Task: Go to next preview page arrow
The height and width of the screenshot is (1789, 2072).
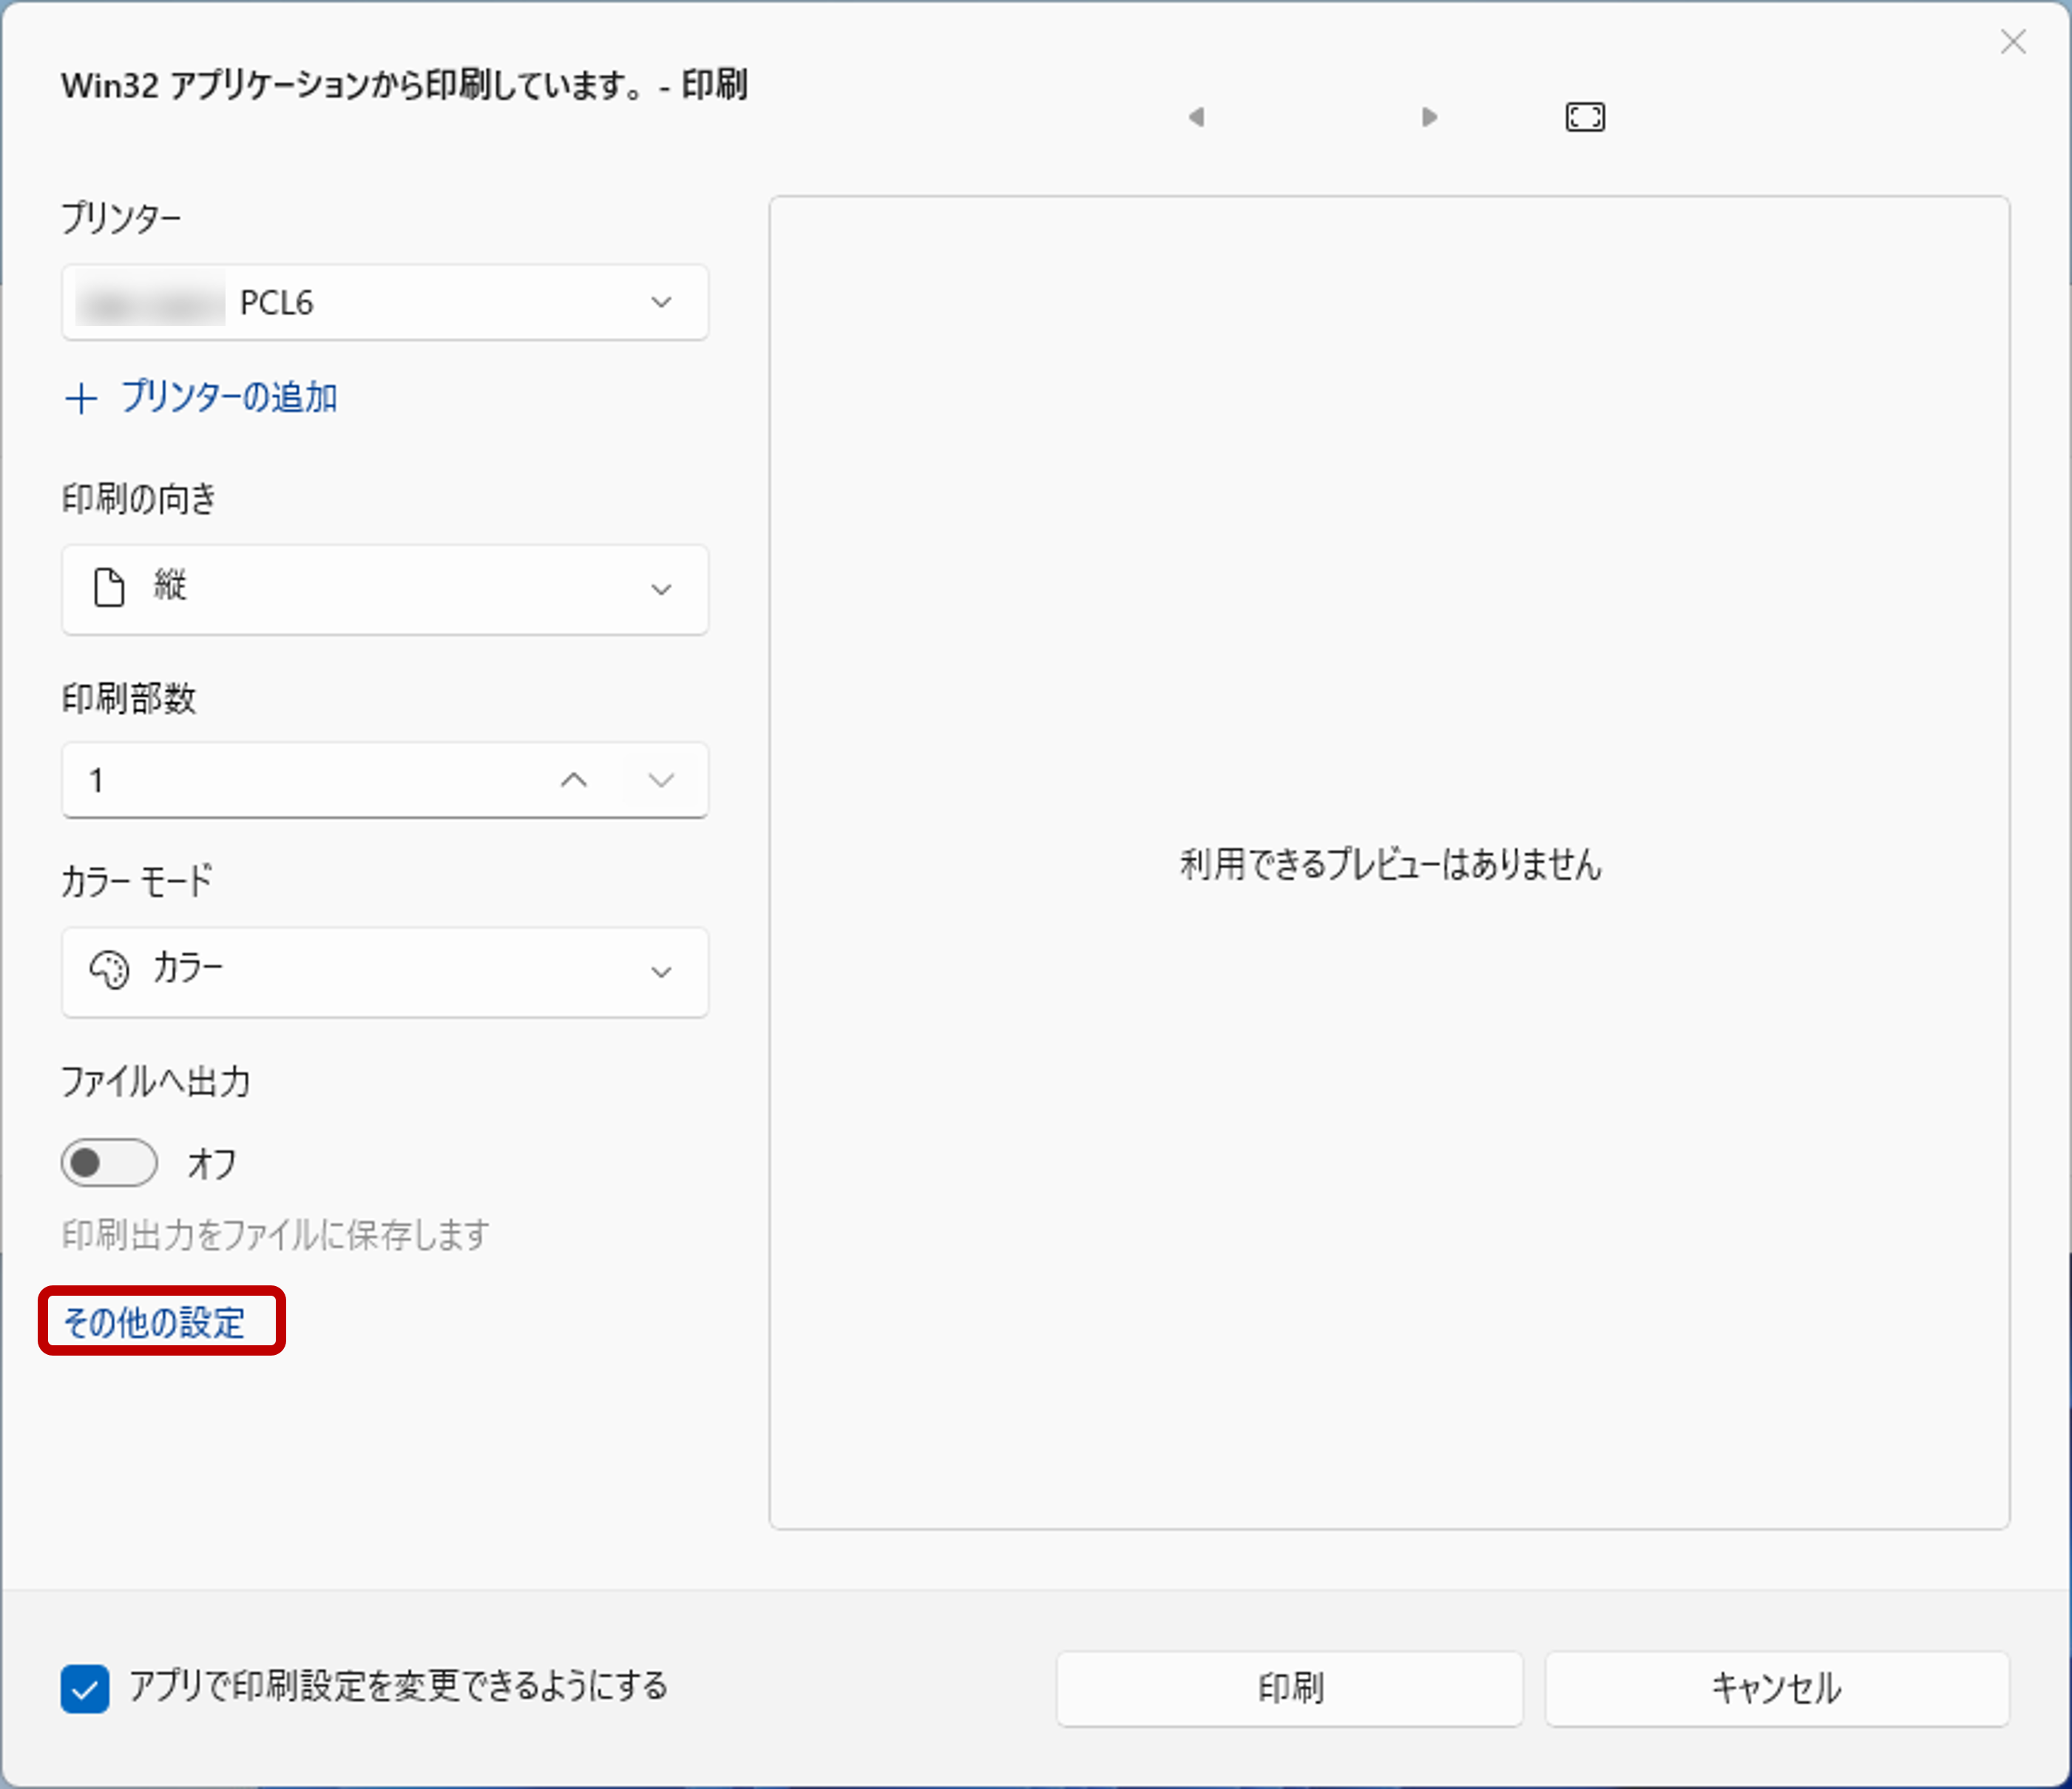Action: tap(1429, 117)
